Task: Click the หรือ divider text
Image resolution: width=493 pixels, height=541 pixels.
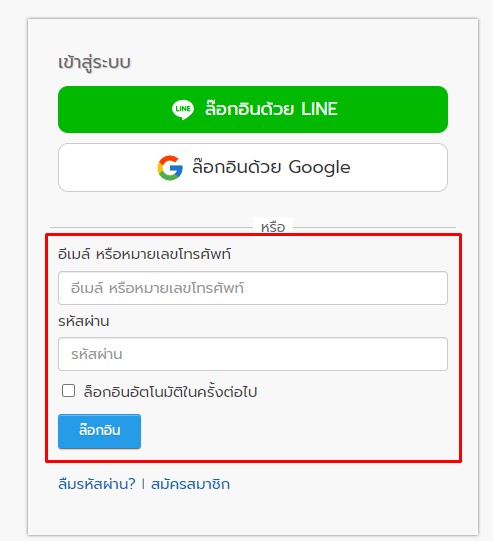Action: click(x=273, y=227)
